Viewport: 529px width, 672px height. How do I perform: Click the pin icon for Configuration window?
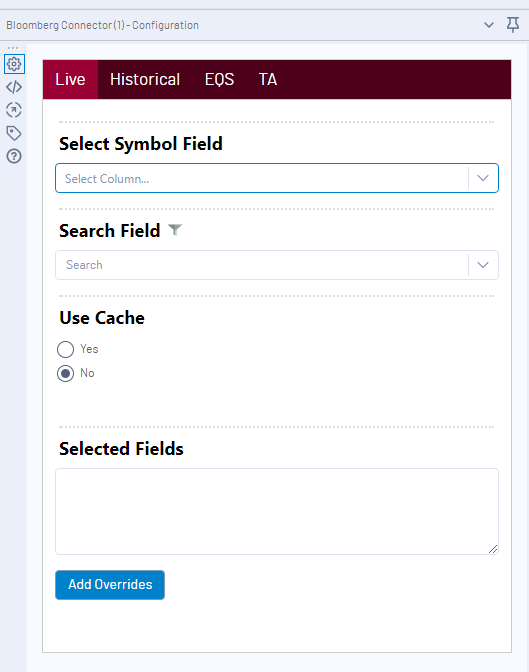click(x=513, y=25)
